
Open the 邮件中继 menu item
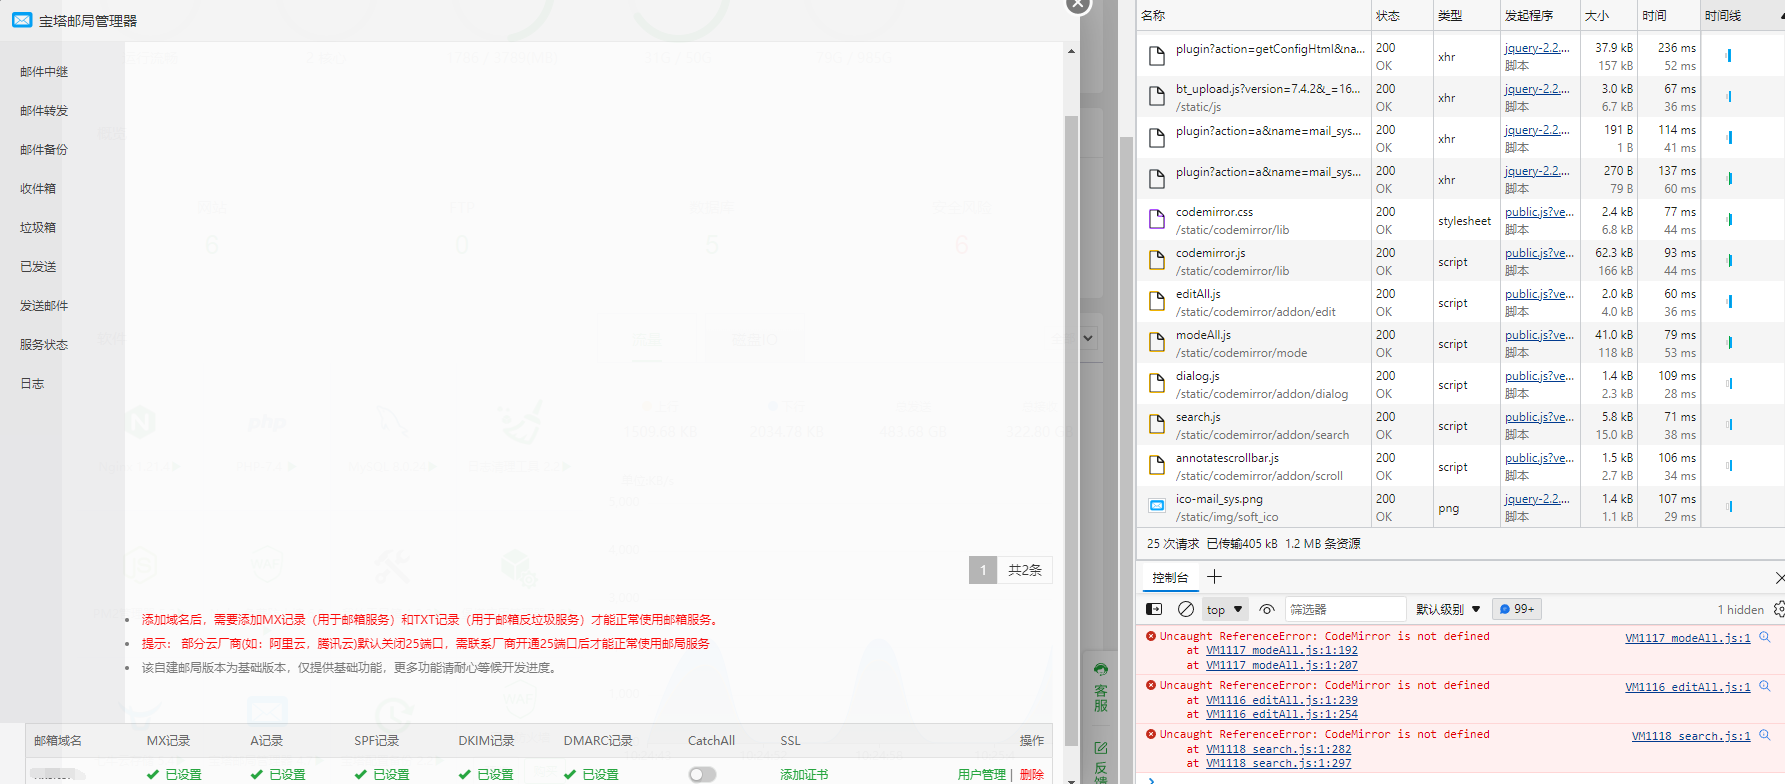[x=44, y=72]
